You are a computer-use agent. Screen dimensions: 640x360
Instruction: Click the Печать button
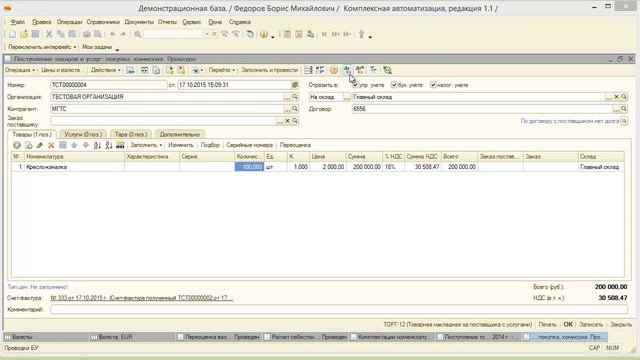click(x=547, y=324)
